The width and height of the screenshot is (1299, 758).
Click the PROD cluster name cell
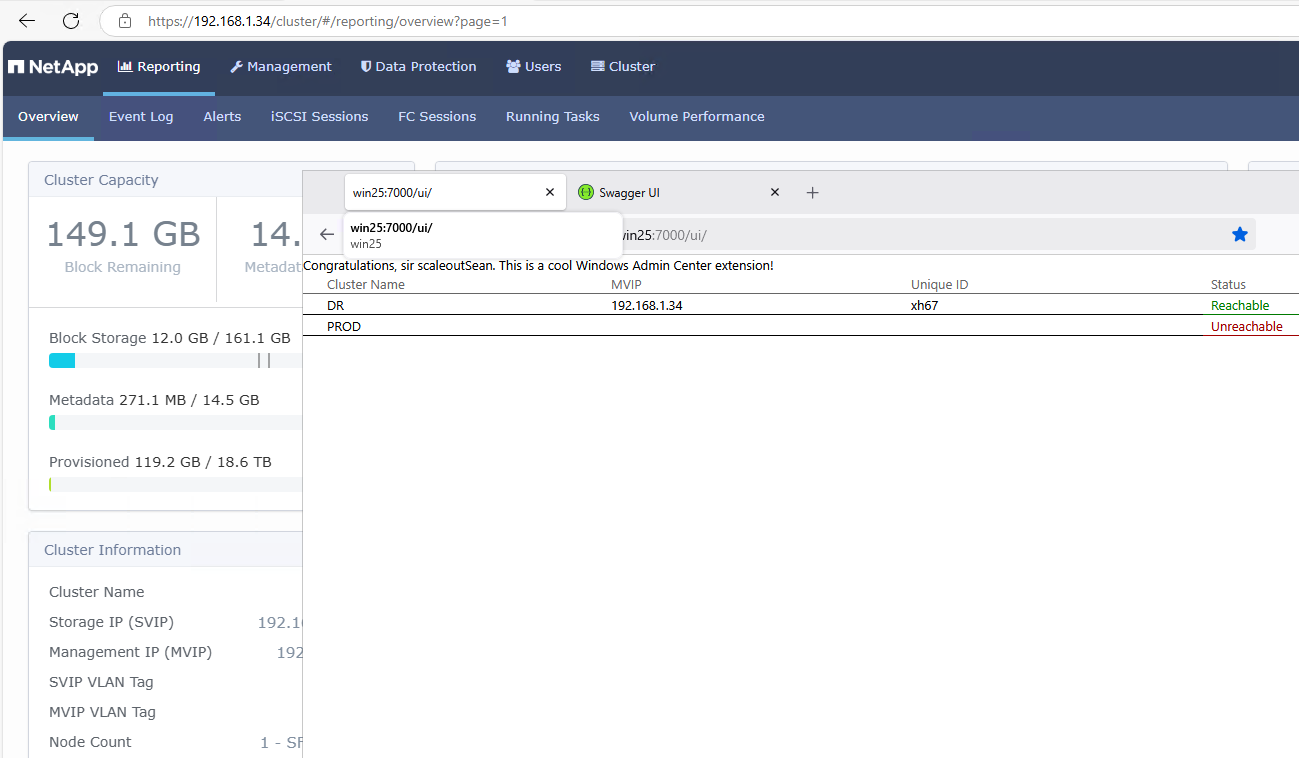pyautogui.click(x=344, y=327)
